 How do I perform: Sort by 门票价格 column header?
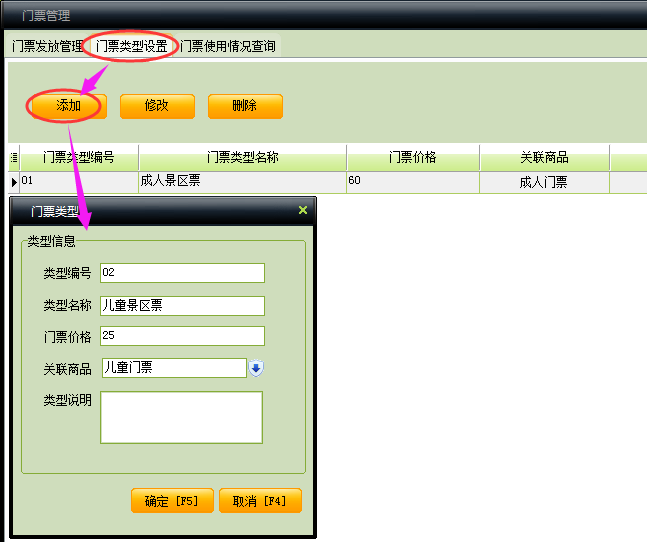(x=413, y=157)
